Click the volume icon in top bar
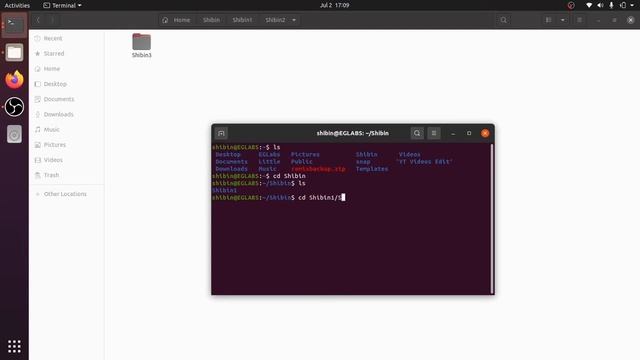Image resolution: width=640 pixels, height=360 pixels. [x=600, y=5]
